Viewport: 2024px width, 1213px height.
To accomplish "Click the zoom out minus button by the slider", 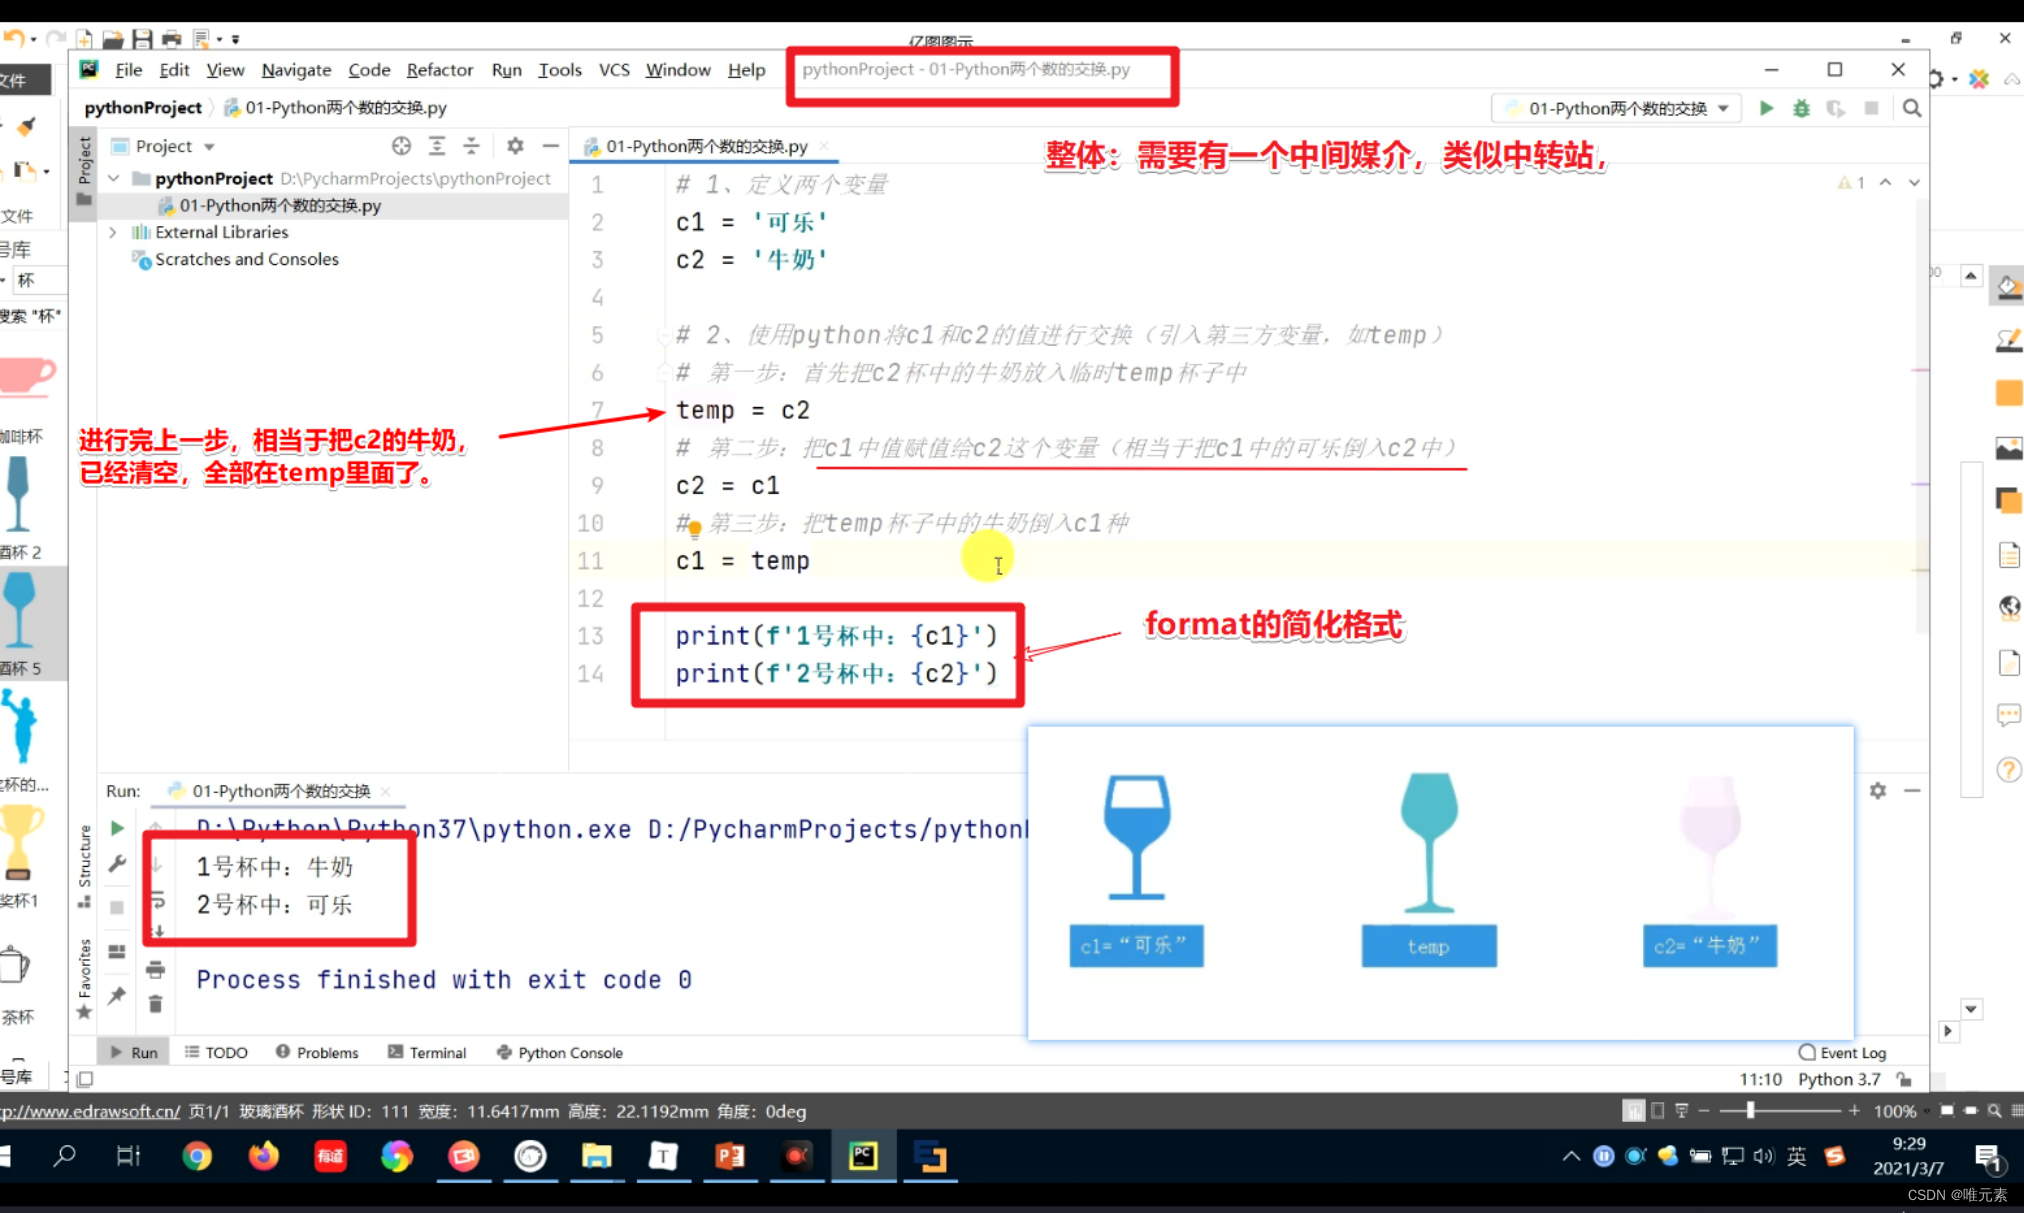I will tap(1704, 1111).
